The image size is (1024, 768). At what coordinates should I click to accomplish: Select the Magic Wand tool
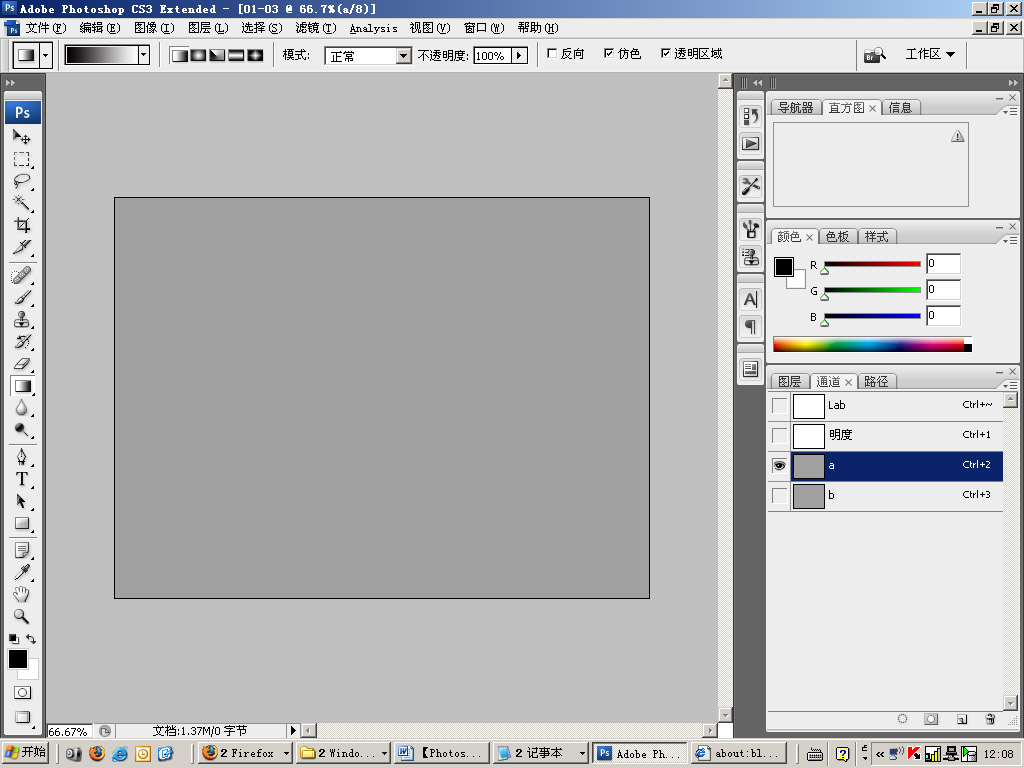pos(22,203)
